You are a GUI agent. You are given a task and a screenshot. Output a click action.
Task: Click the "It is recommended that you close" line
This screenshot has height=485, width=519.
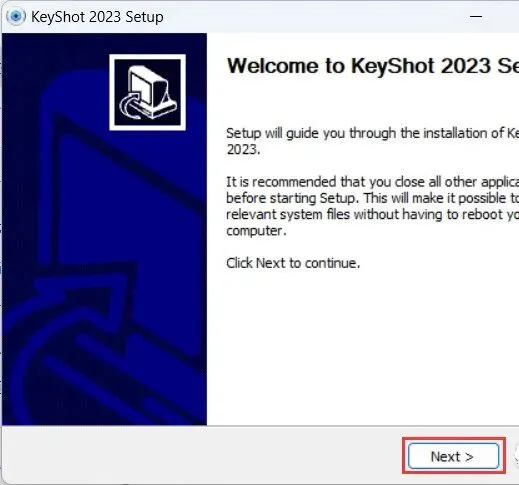(x=373, y=182)
